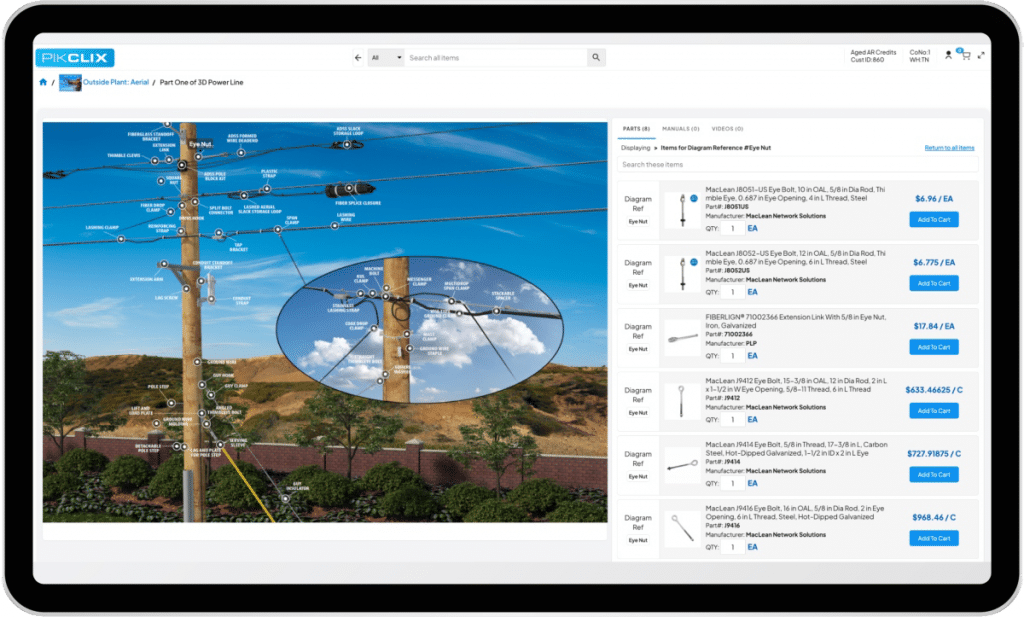
Task: Open the shopping cart
Action: click(x=965, y=56)
